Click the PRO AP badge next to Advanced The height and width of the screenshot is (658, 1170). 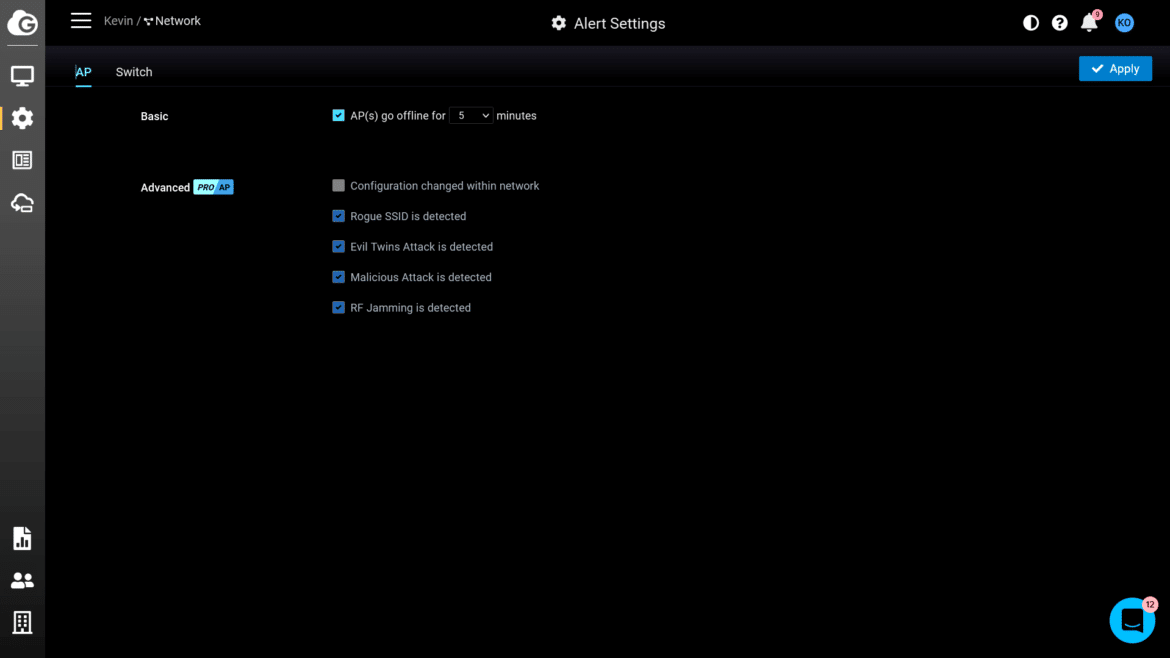(x=213, y=187)
